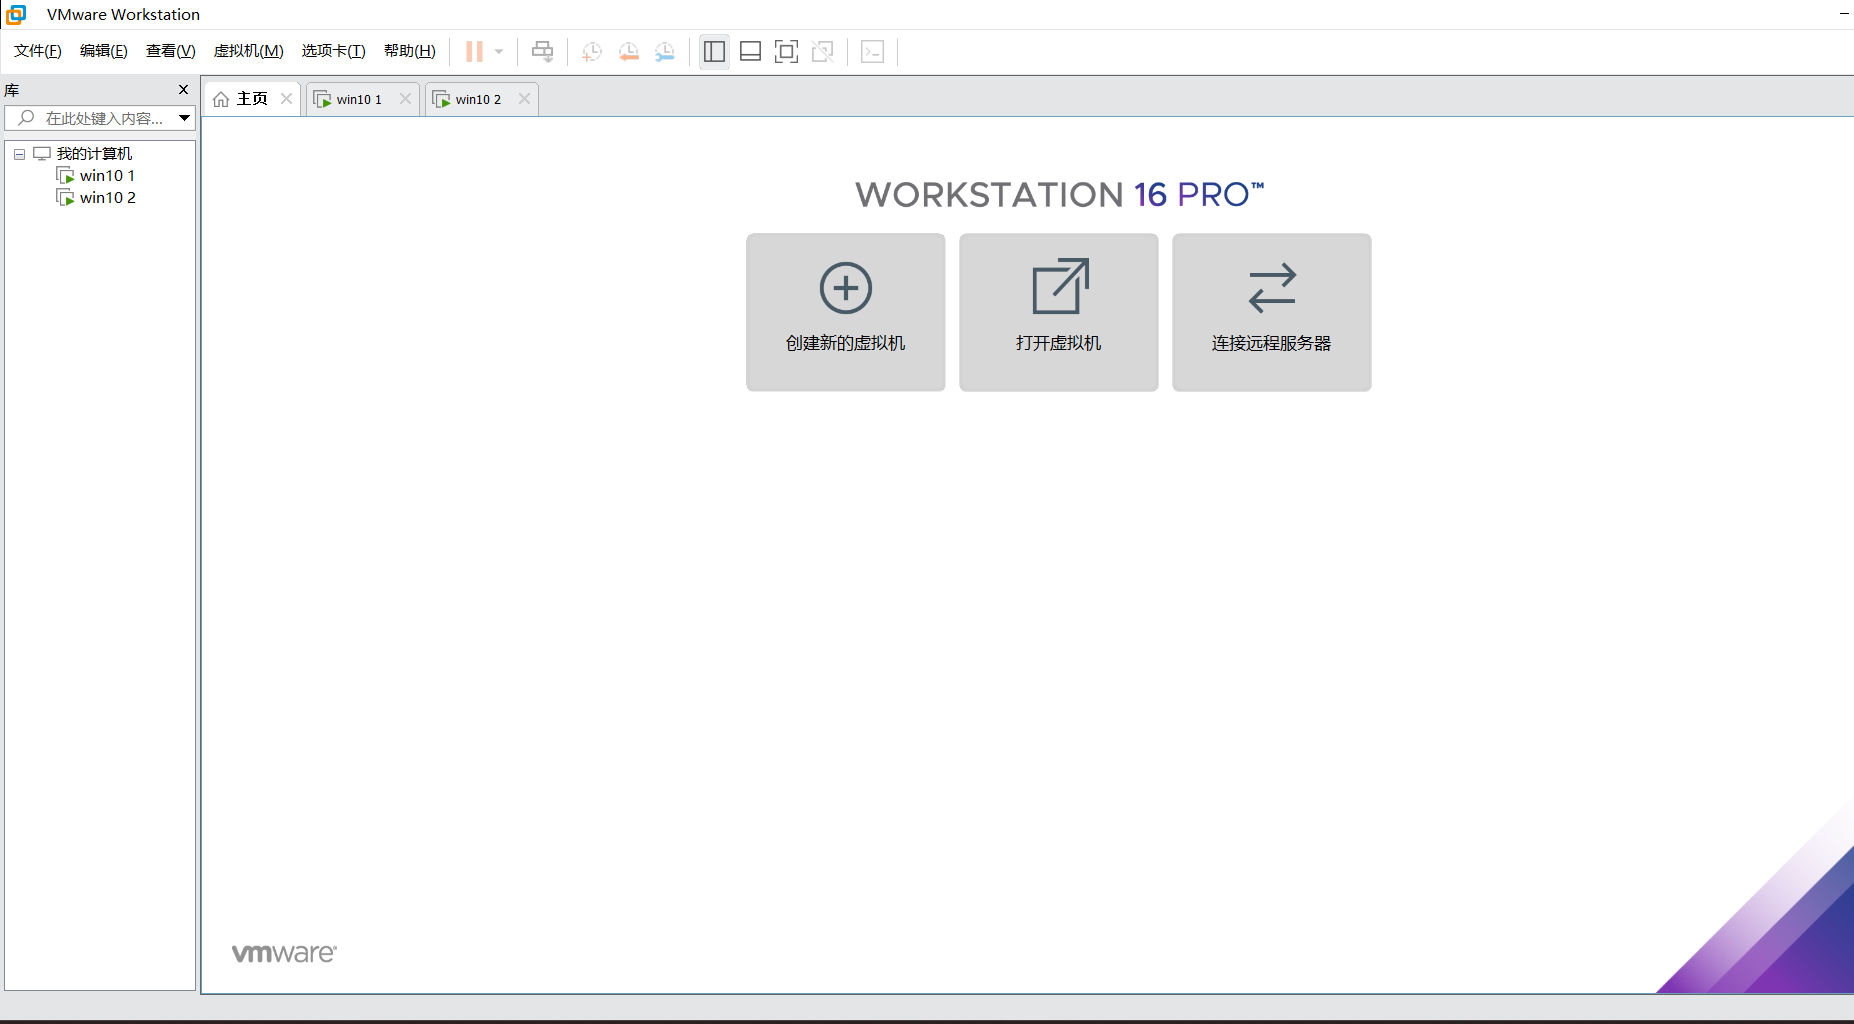Close the win10 2 tab

tap(524, 99)
